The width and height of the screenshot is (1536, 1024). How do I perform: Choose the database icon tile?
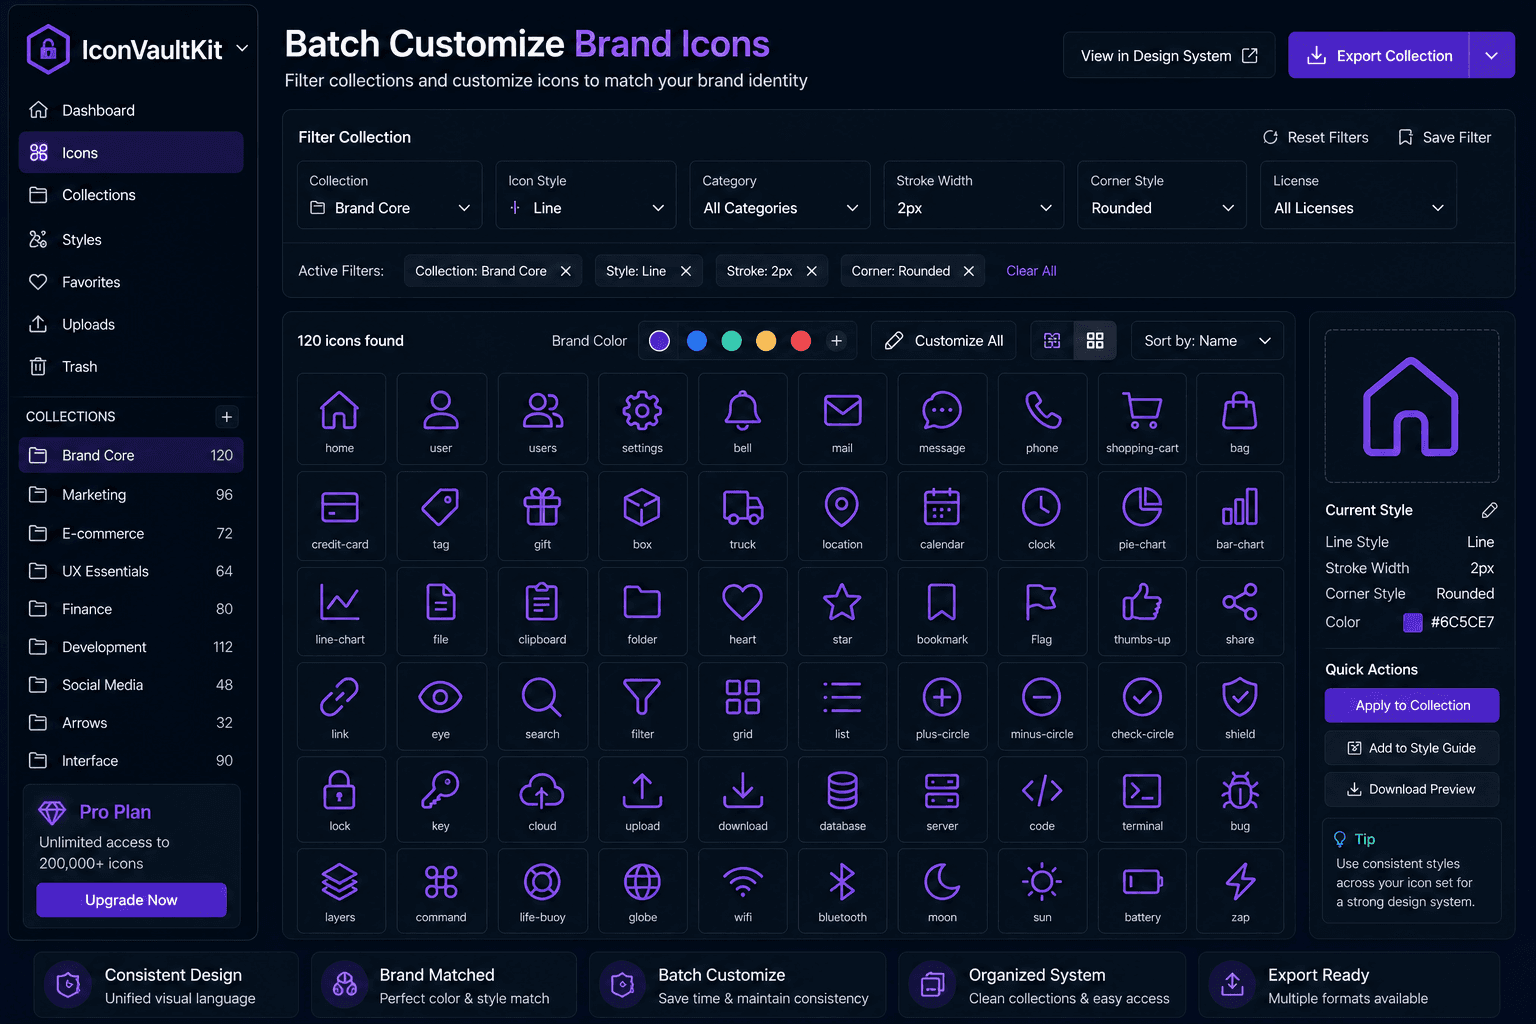pyautogui.click(x=842, y=799)
